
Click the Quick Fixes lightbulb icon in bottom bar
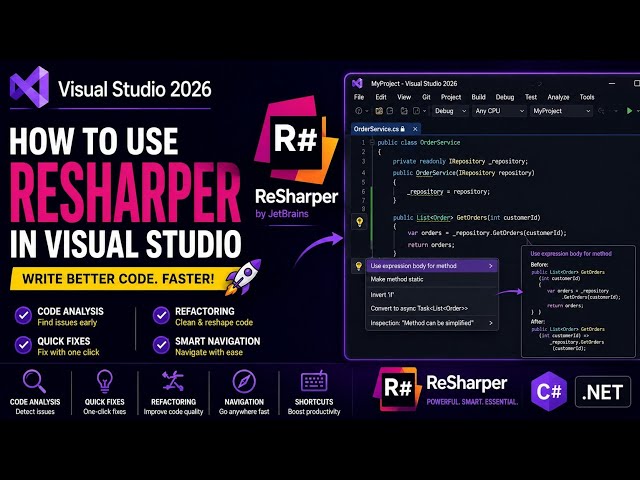[104, 381]
